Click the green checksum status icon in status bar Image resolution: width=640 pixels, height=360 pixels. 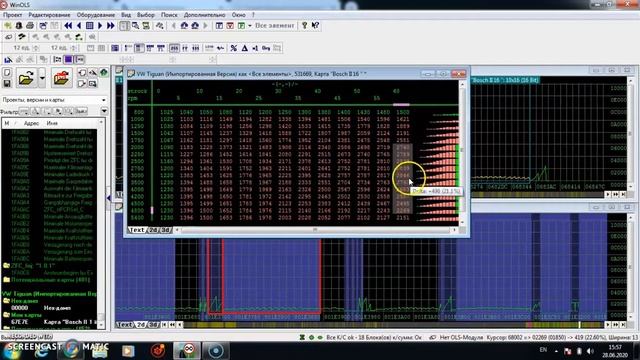(302, 338)
